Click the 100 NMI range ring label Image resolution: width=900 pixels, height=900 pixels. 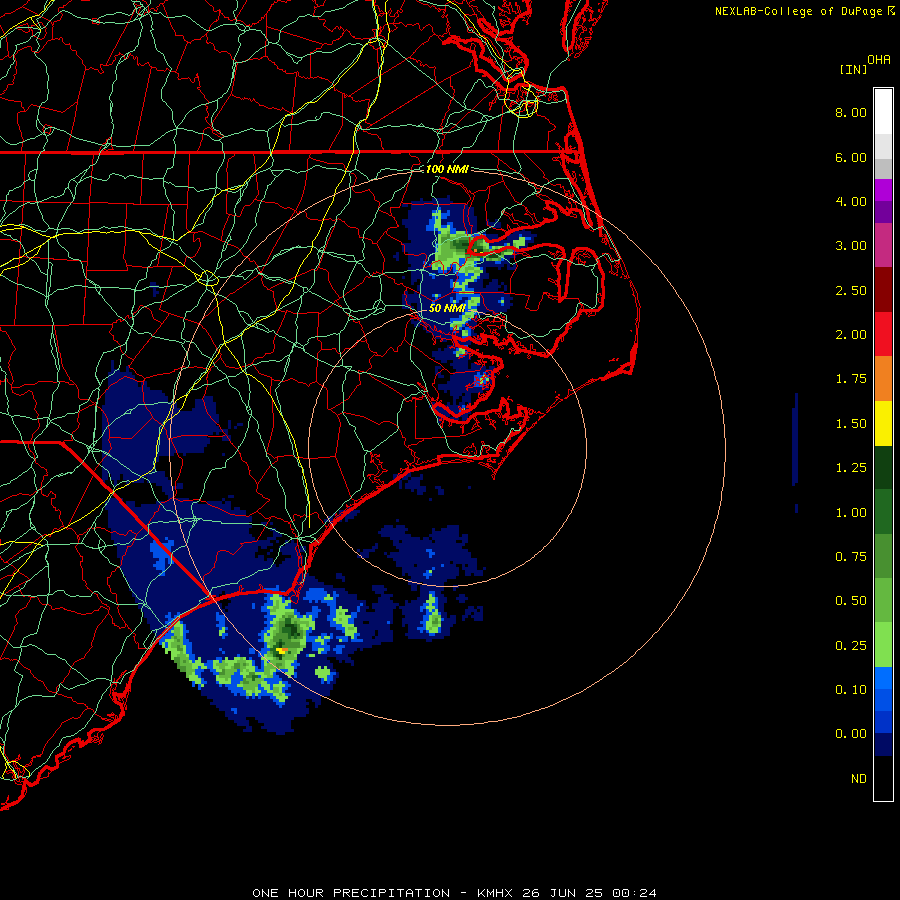click(447, 169)
